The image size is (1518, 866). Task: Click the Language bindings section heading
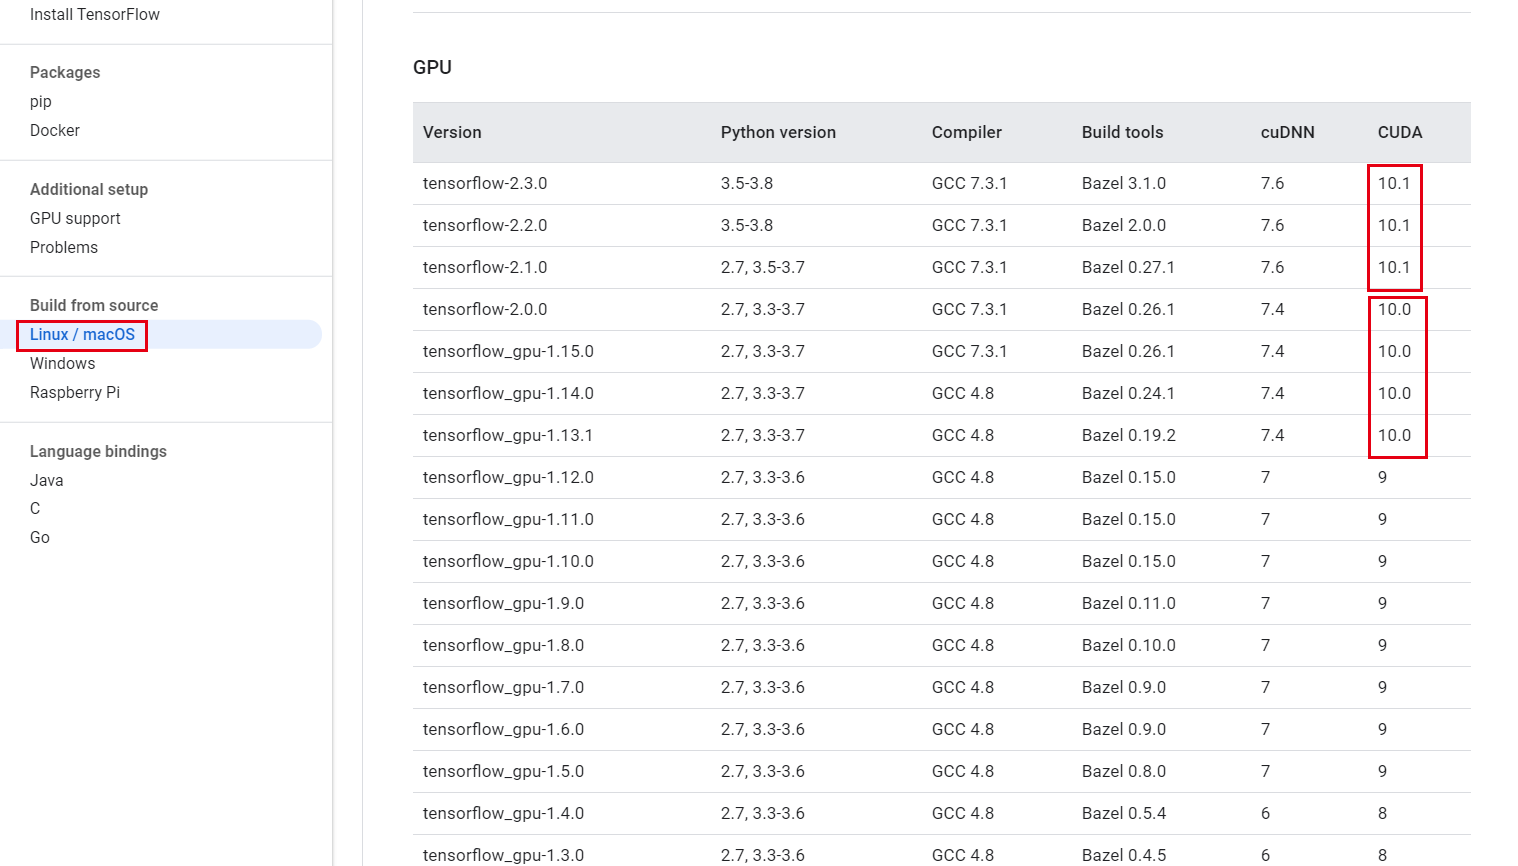[98, 452]
